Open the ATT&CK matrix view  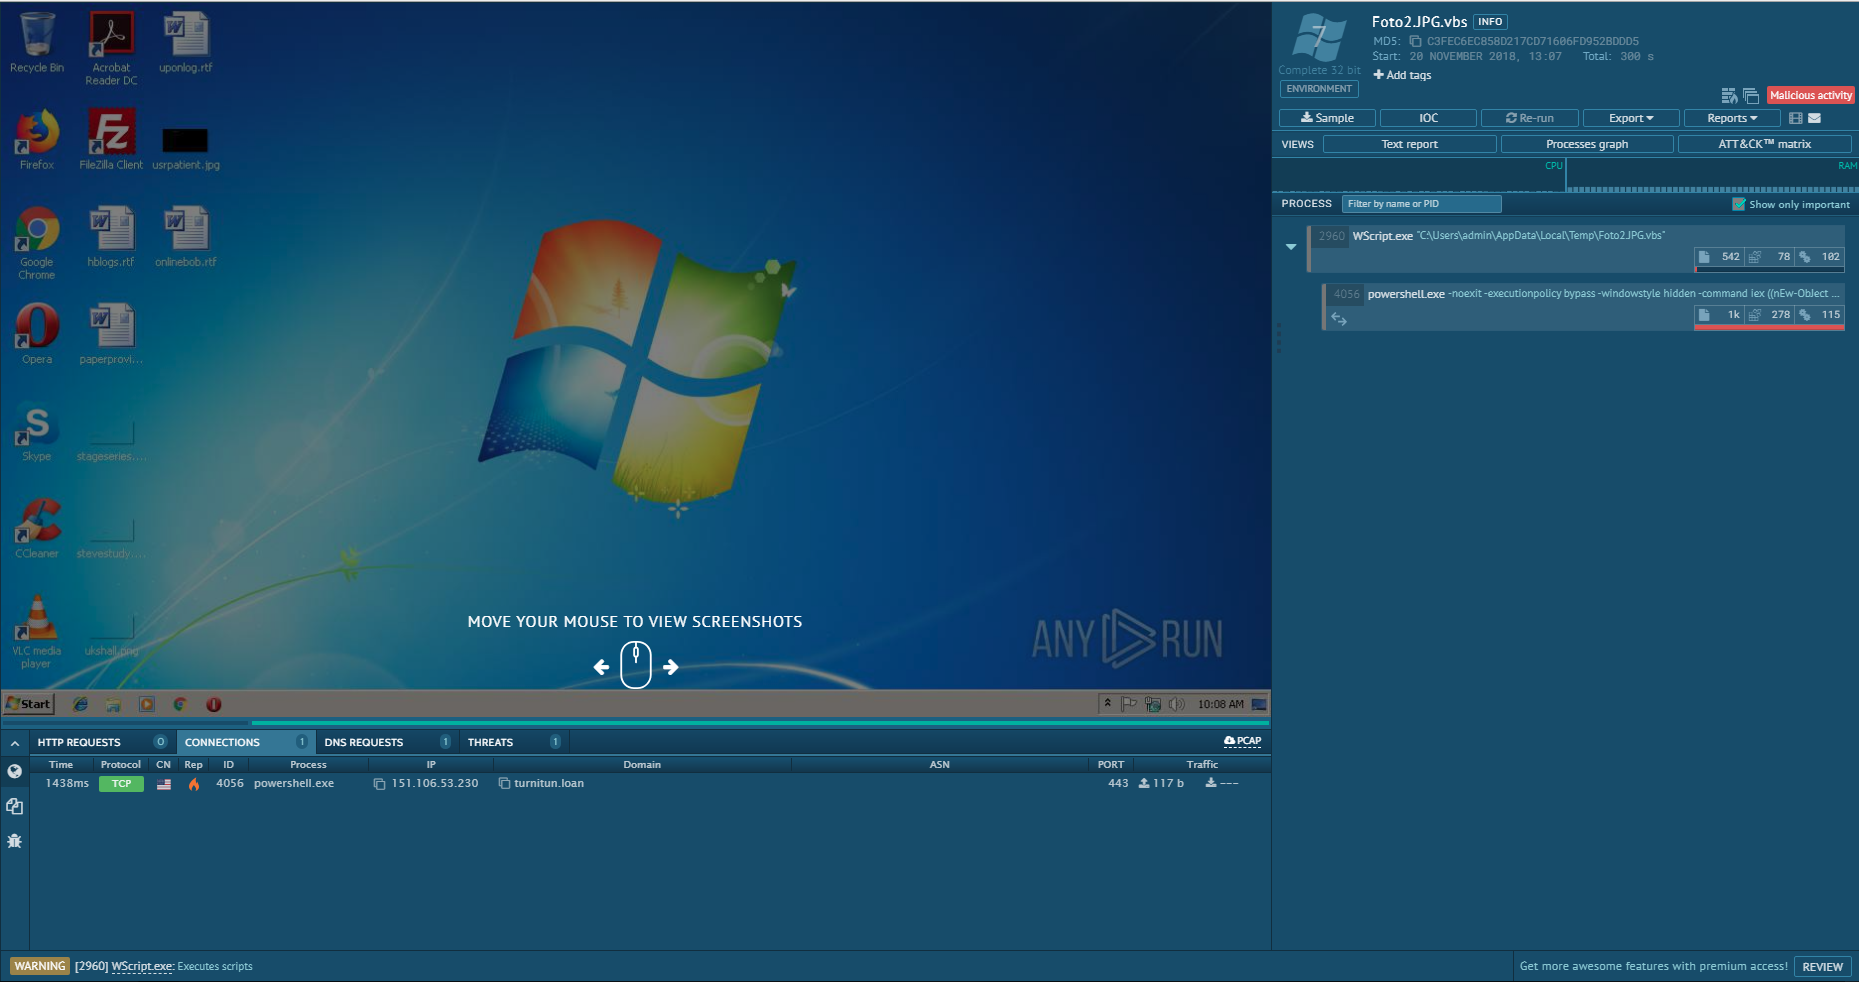coord(1765,144)
